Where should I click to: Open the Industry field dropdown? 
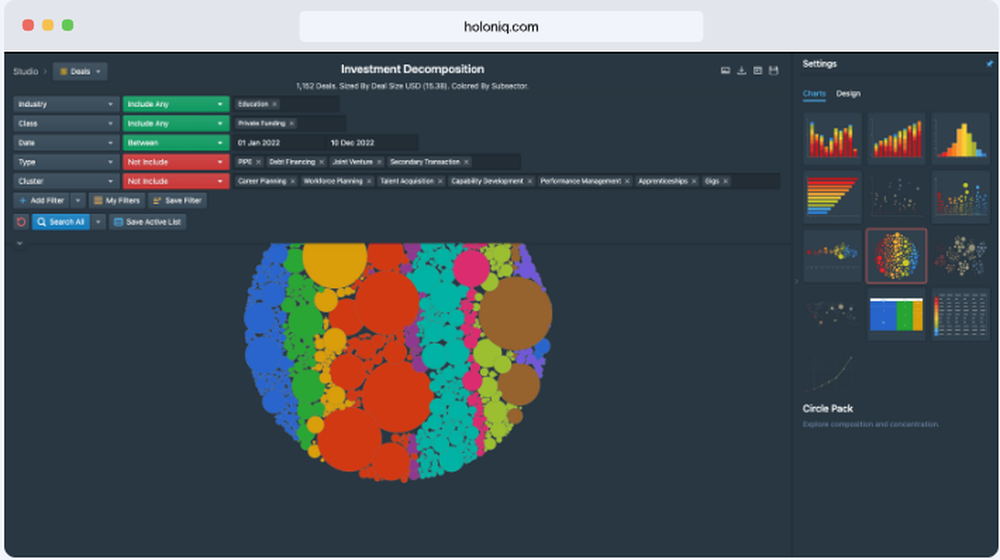(66, 104)
